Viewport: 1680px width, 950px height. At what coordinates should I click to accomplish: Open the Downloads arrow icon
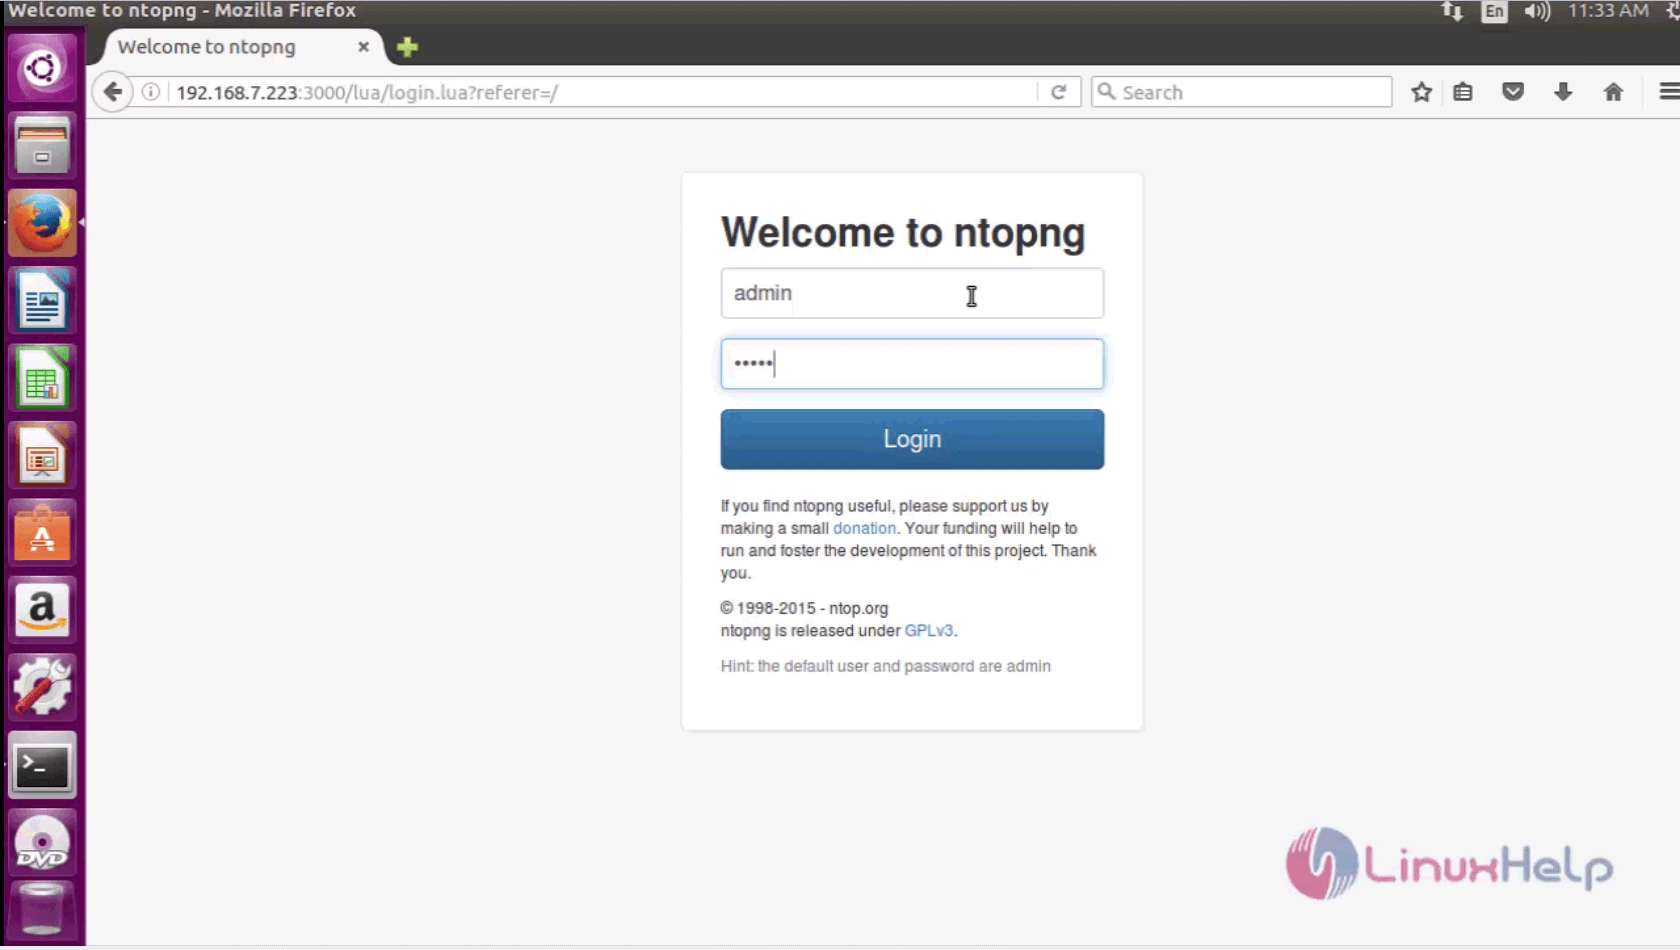click(1563, 92)
